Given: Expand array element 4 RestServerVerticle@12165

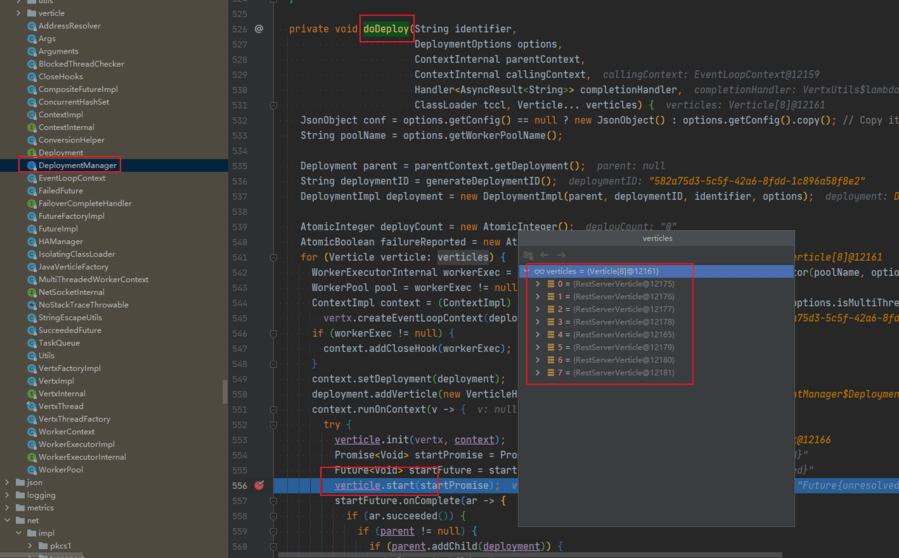Looking at the screenshot, I should pyautogui.click(x=538, y=334).
